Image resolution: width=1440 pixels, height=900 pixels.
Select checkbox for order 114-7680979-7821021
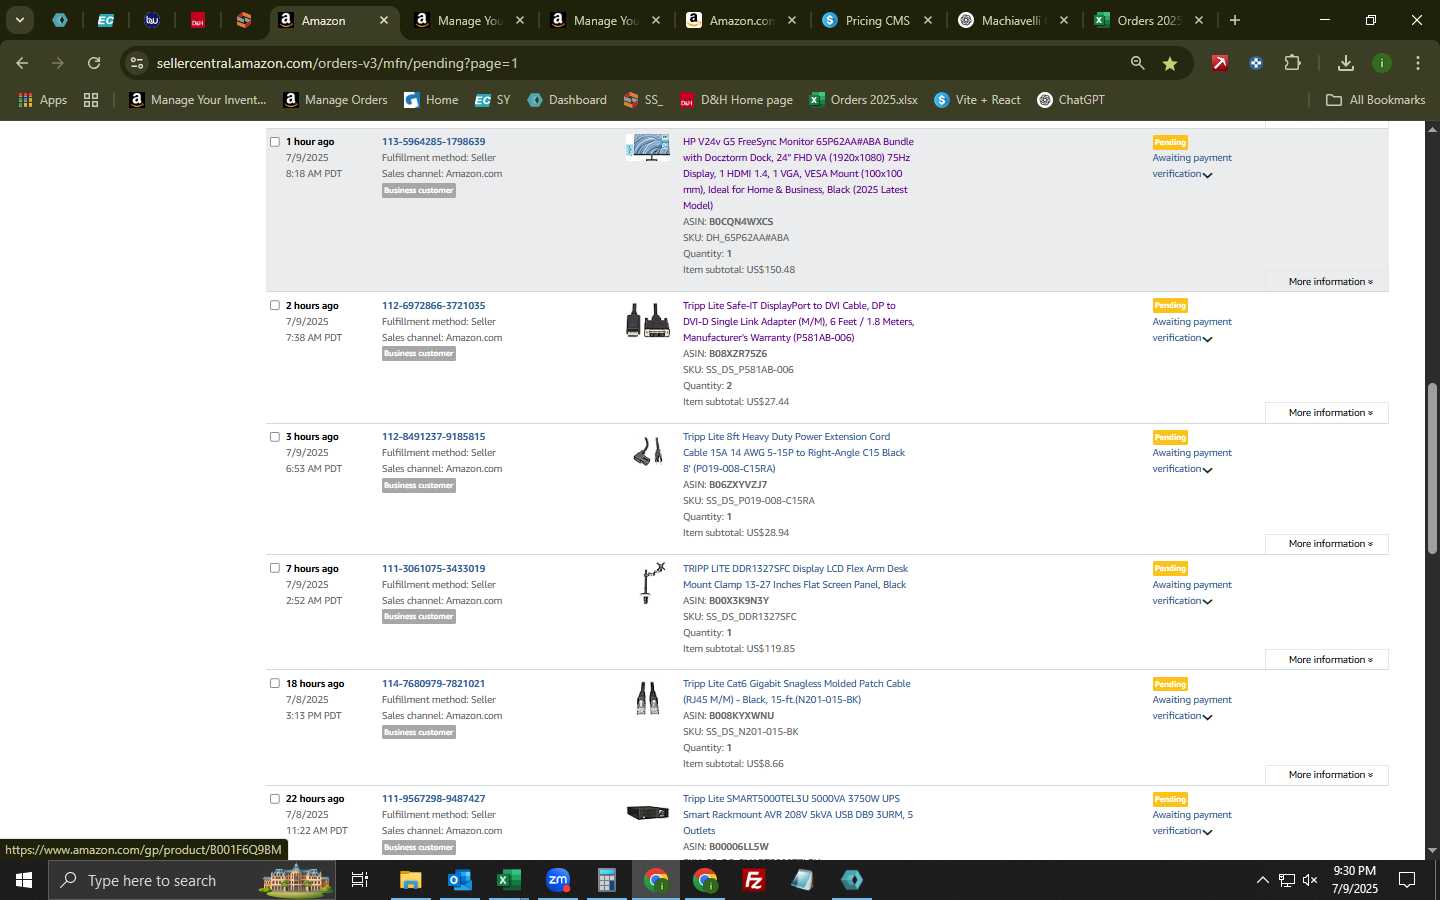point(275,684)
